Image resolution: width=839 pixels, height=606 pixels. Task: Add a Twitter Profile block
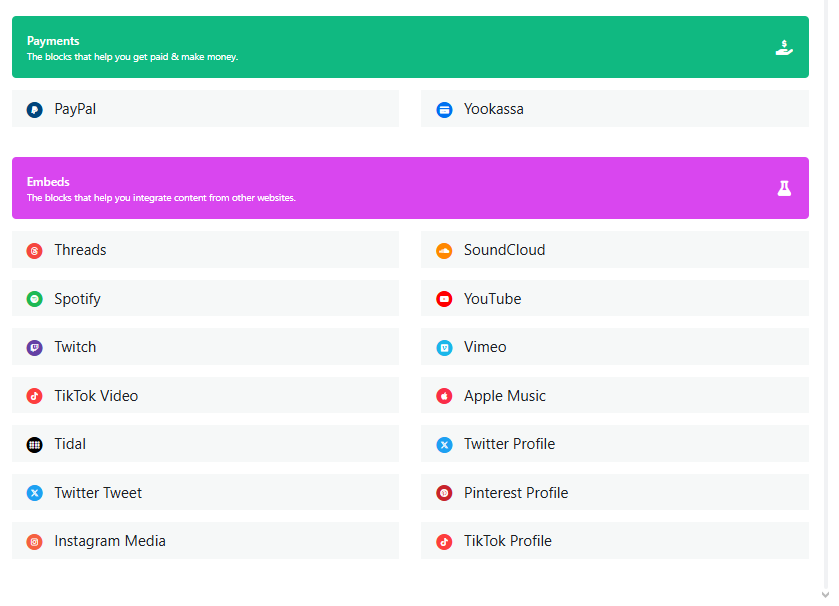pyautogui.click(x=615, y=443)
